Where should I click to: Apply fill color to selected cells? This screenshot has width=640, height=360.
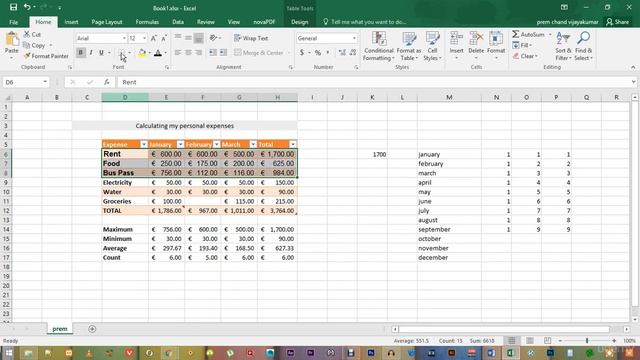pos(142,53)
